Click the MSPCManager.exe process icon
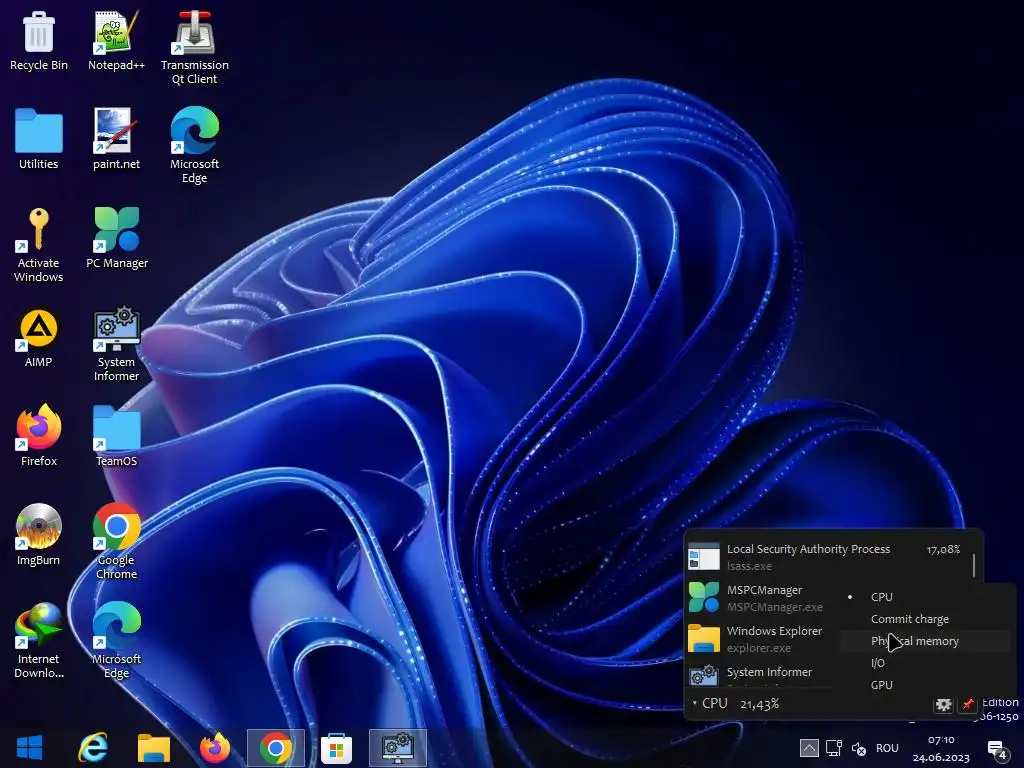Screen dimensions: 1024x768 (704, 598)
